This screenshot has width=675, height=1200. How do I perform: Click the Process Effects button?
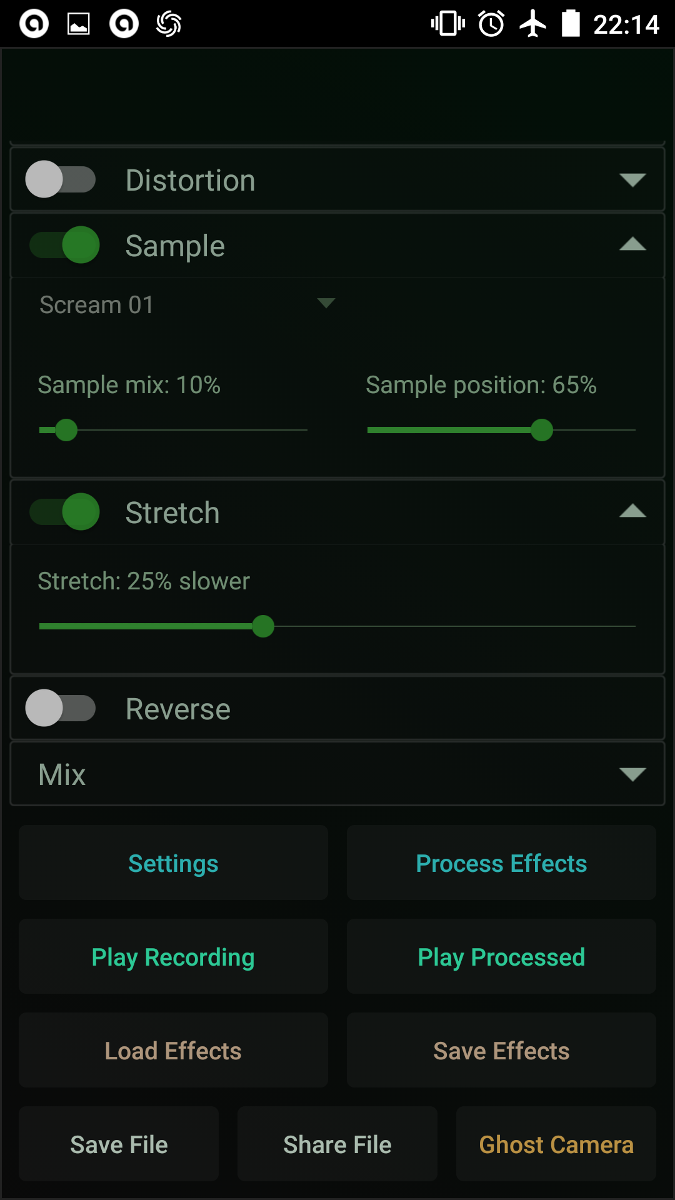(501, 863)
